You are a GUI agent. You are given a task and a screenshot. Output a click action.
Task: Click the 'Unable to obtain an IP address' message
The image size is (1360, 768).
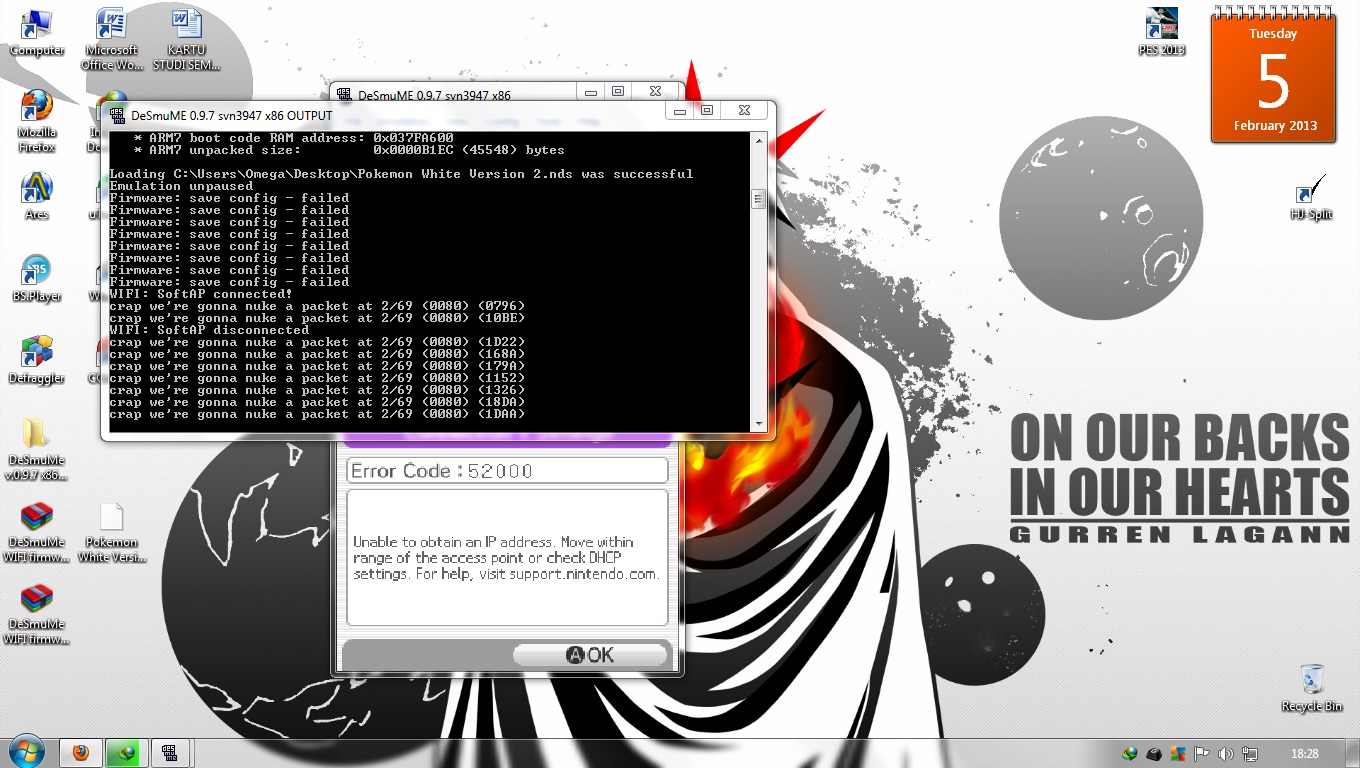tap(506, 558)
